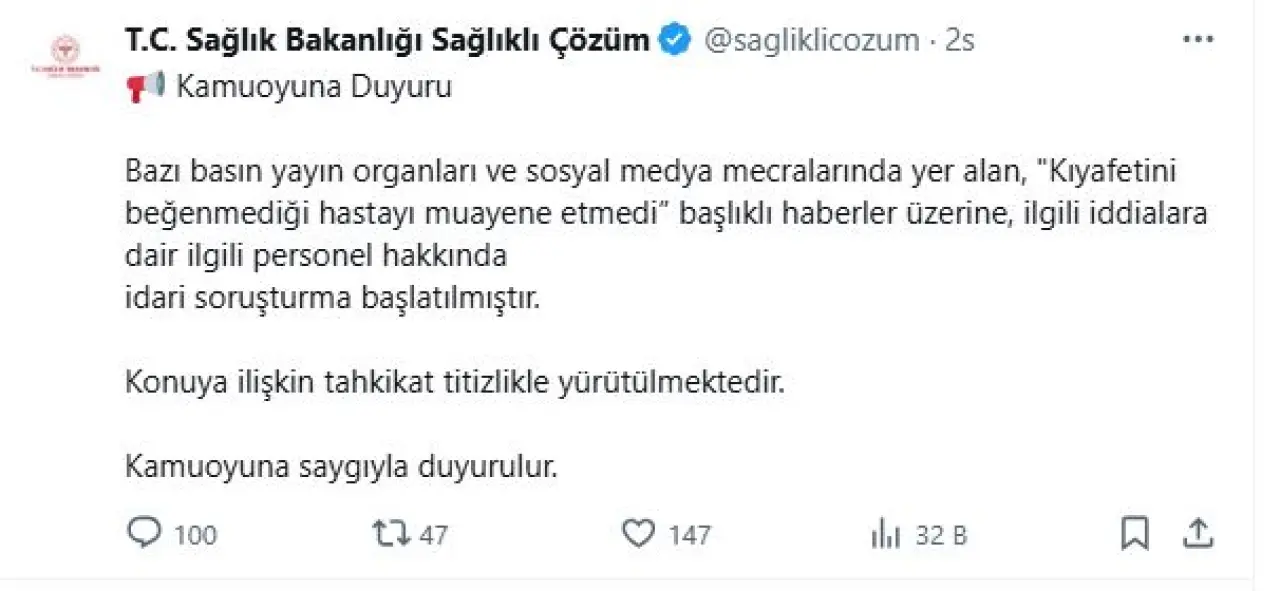
Task: Click the reply count 100
Action: [196, 536]
